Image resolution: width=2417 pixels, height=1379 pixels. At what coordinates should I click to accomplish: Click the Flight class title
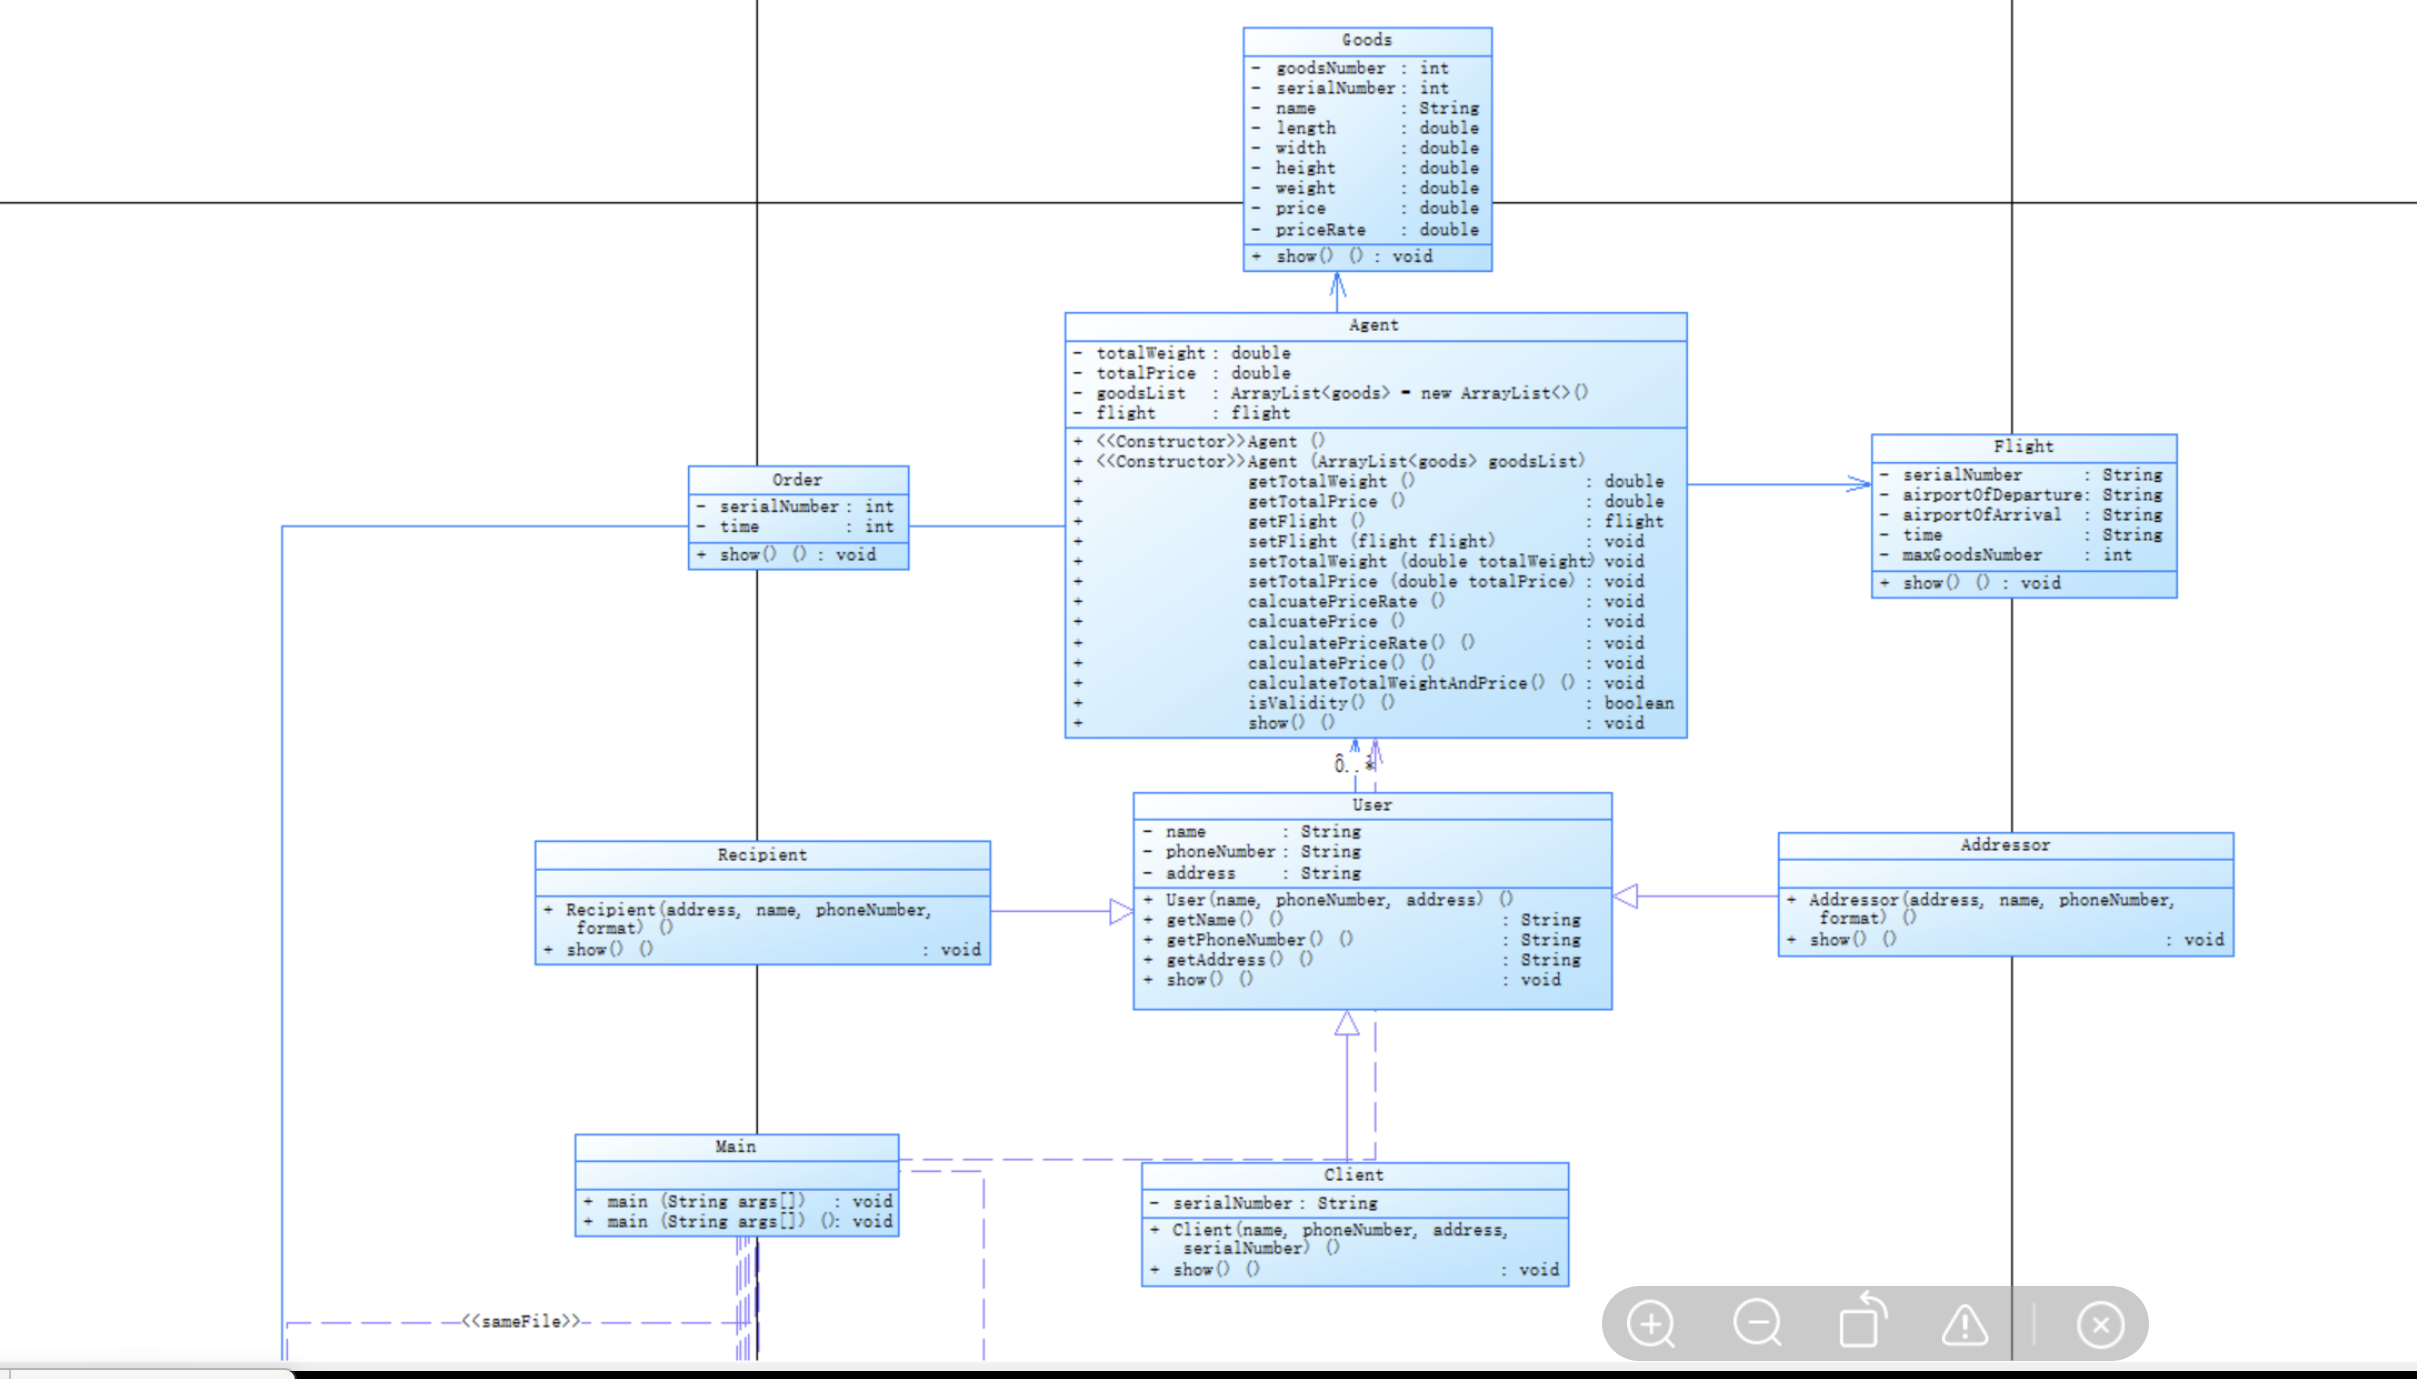[2023, 446]
